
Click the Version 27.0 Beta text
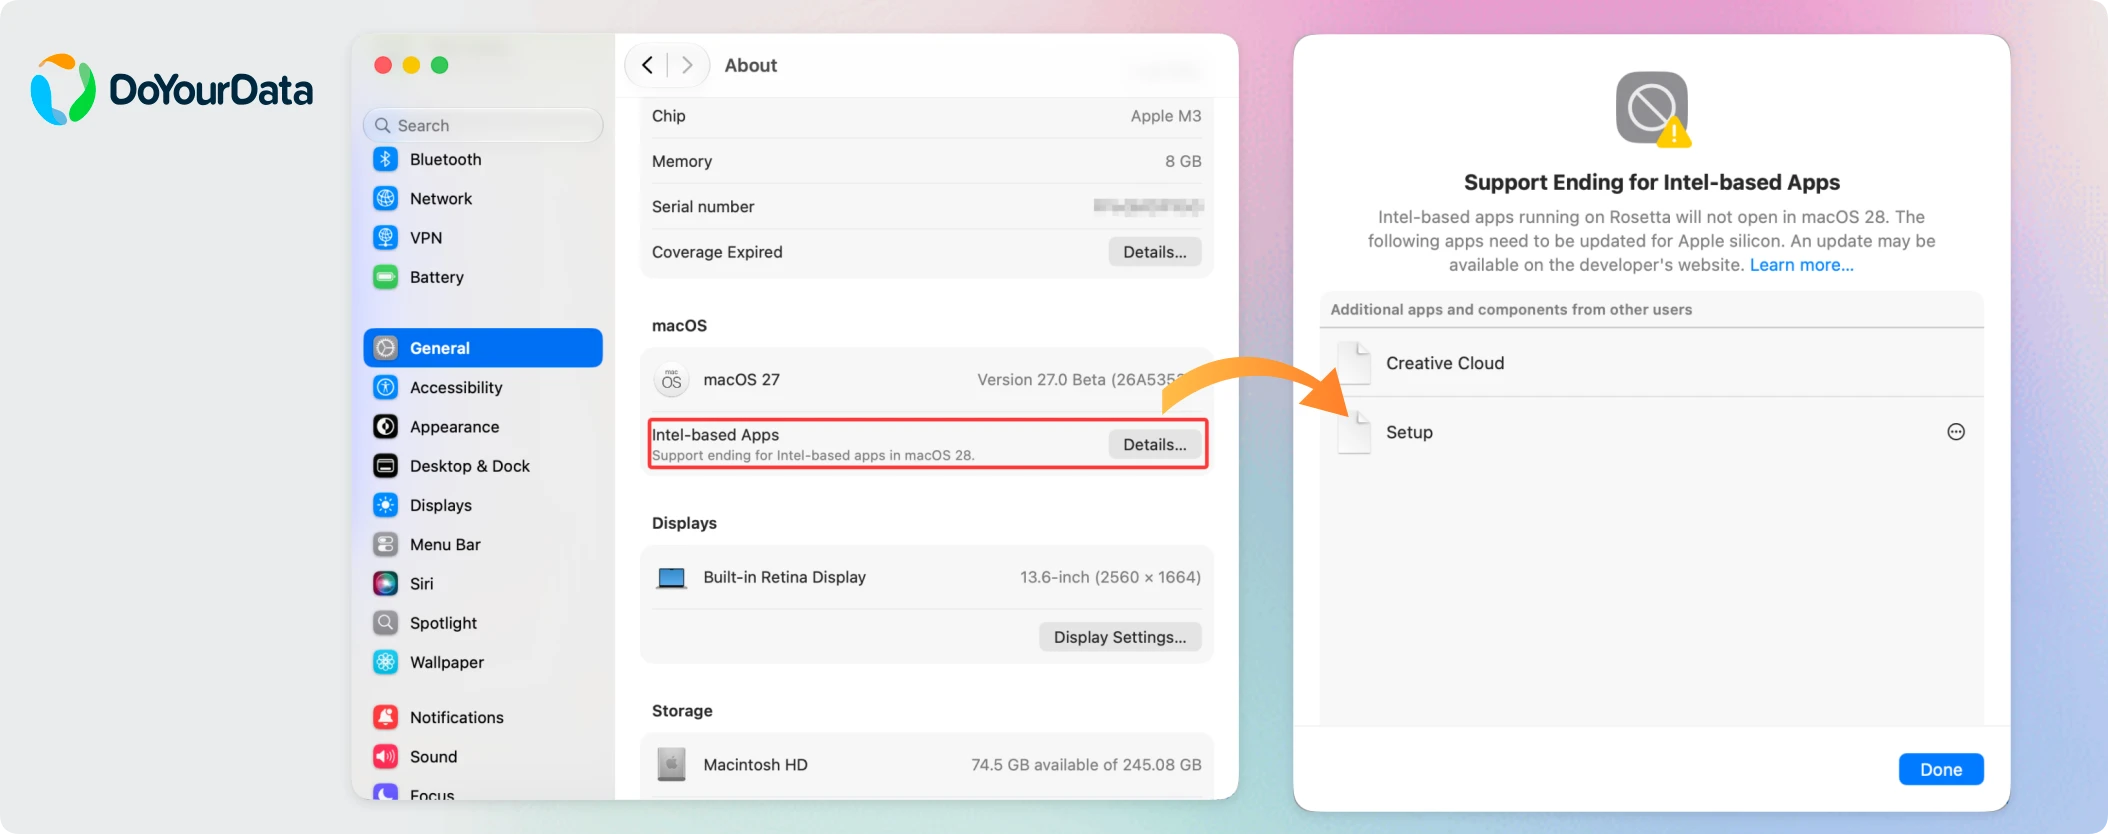tap(1081, 380)
